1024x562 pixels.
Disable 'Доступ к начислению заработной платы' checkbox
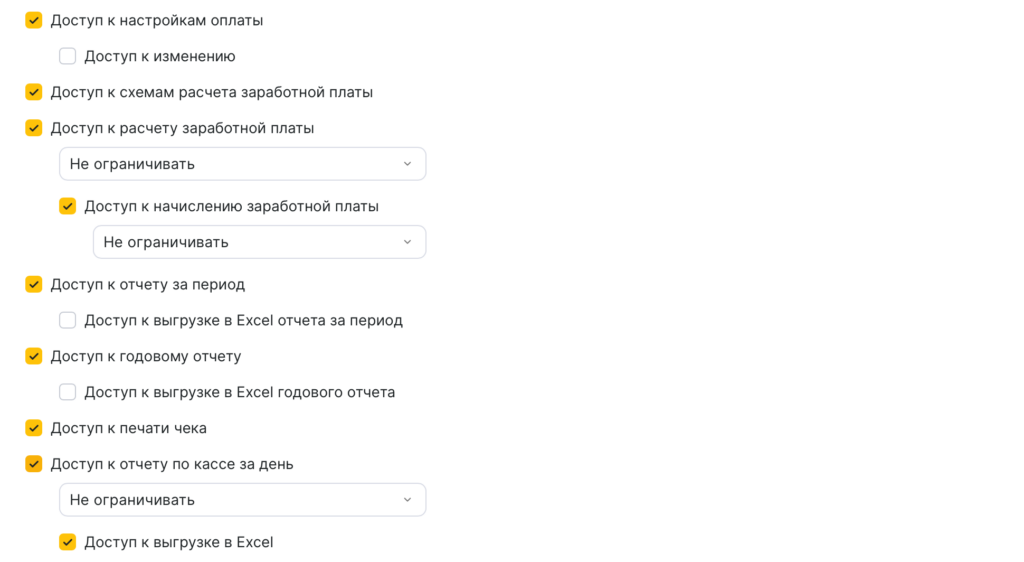68,206
